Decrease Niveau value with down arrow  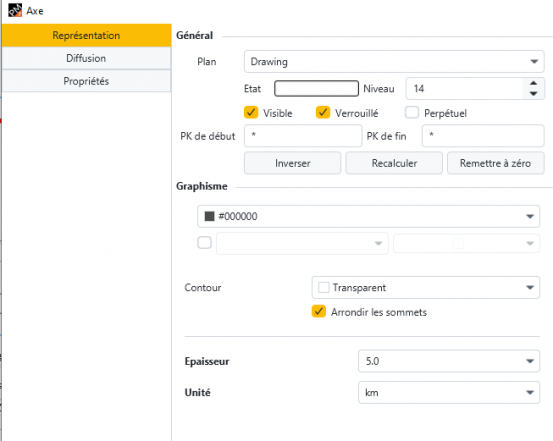(533, 93)
